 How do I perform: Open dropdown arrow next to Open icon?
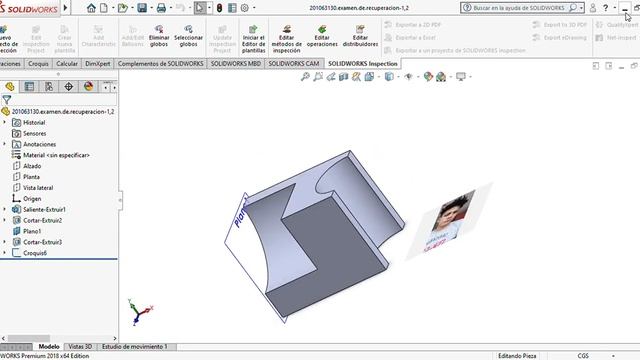(132, 8)
